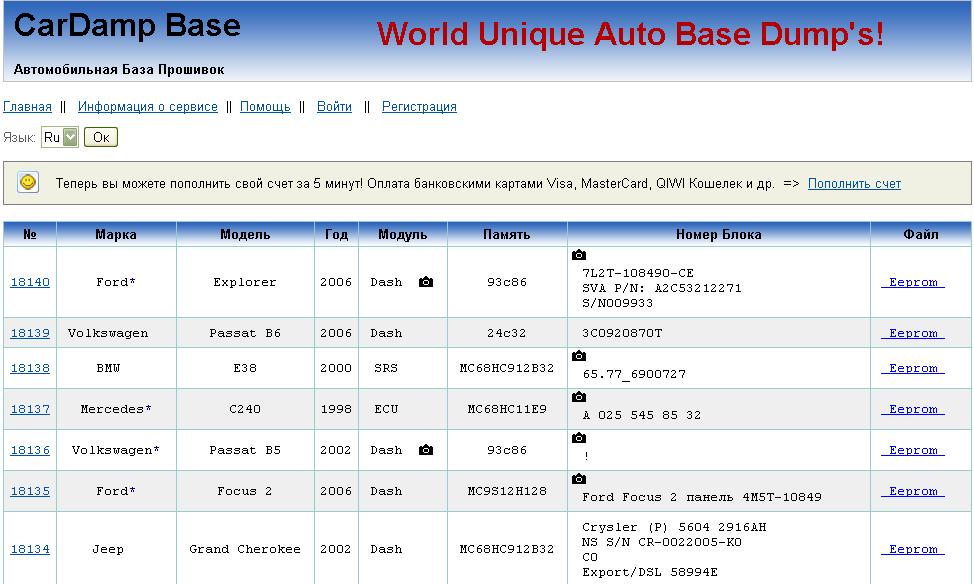Click the № column header
974x584 pixels.
coord(30,234)
